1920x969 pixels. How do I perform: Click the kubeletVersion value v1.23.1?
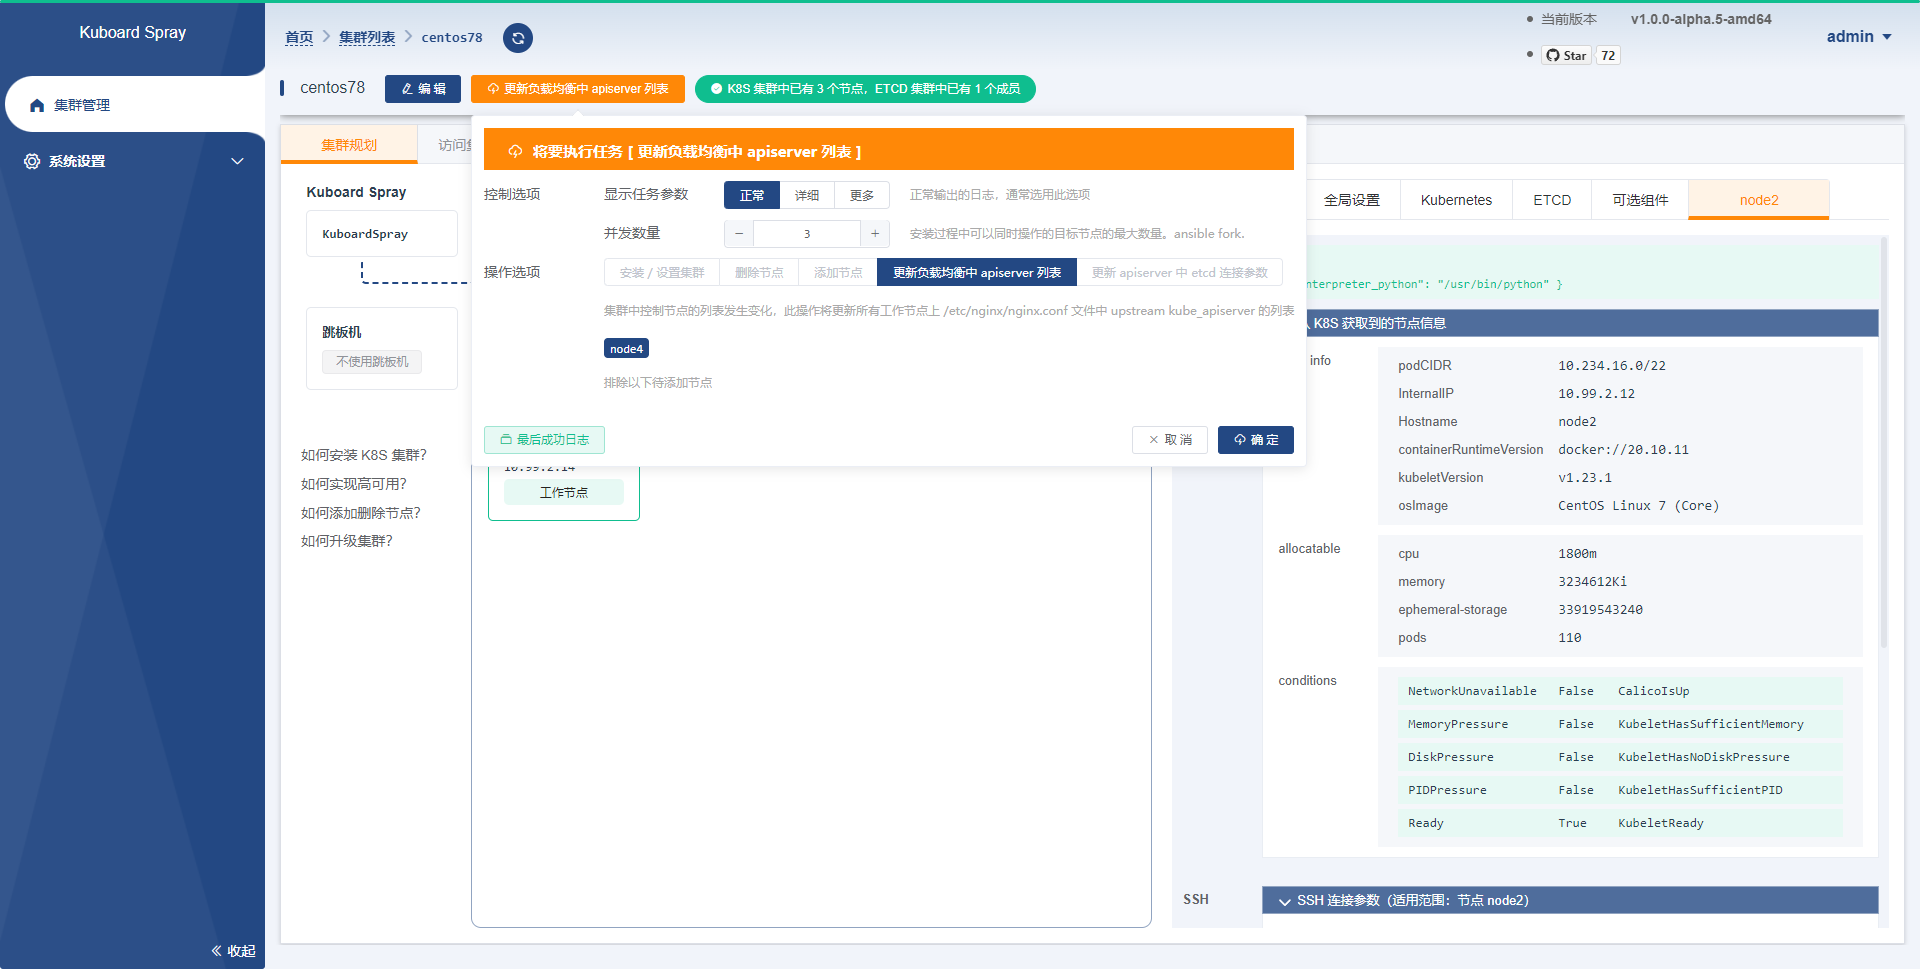coord(1585,478)
